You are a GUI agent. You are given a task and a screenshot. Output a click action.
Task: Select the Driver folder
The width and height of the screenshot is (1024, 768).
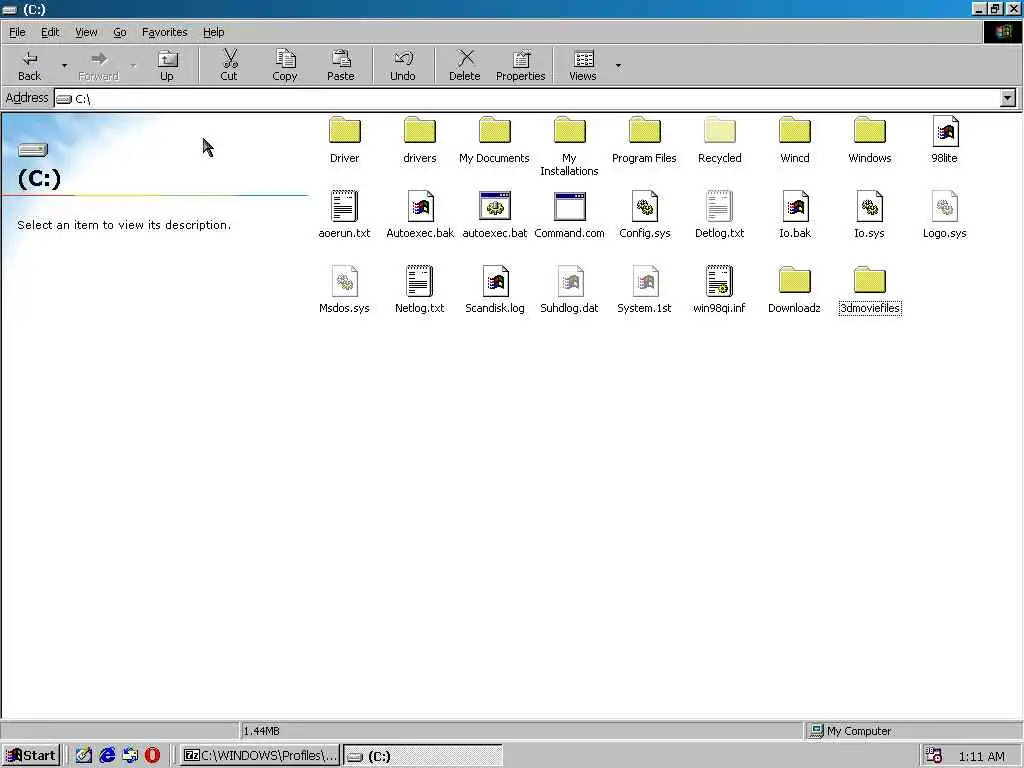tap(344, 140)
